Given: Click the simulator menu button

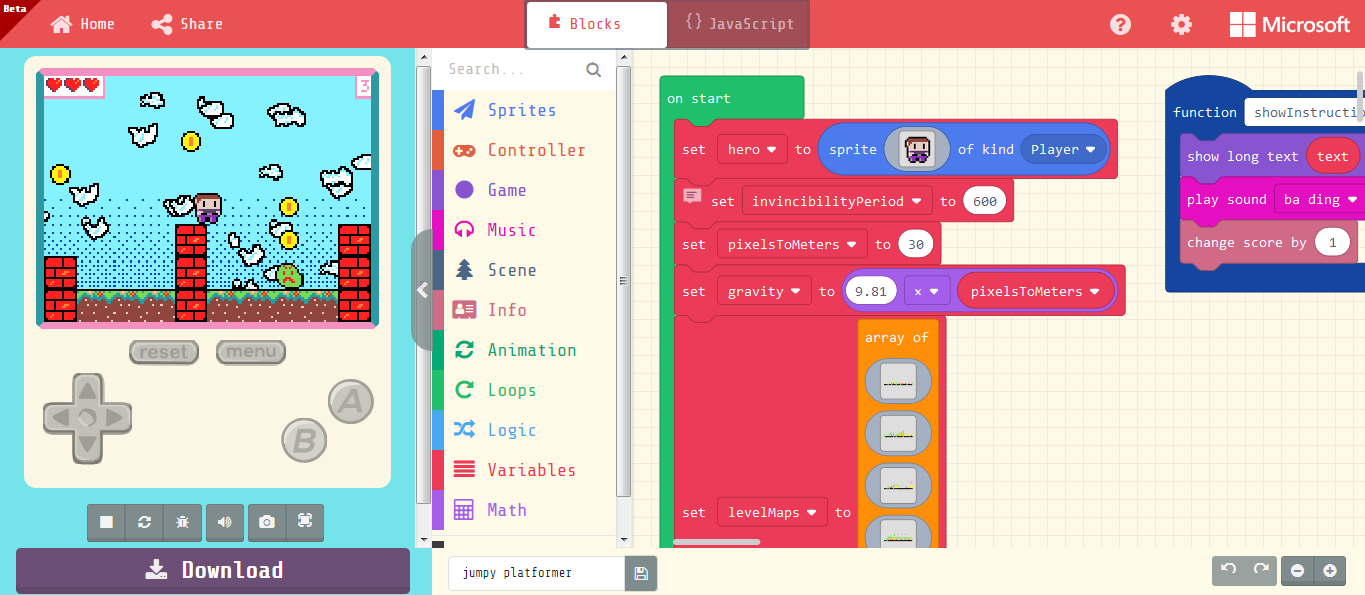Looking at the screenshot, I should click(x=251, y=352).
